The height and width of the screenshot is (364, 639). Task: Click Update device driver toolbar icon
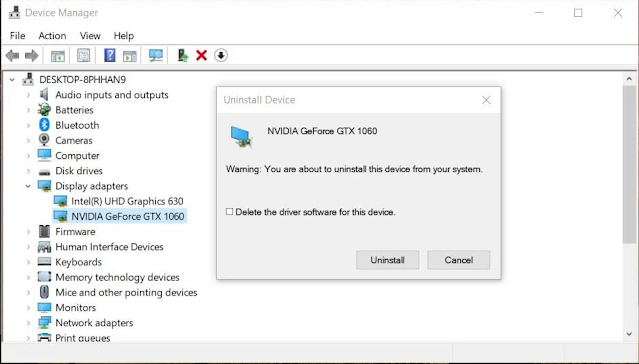pos(183,55)
